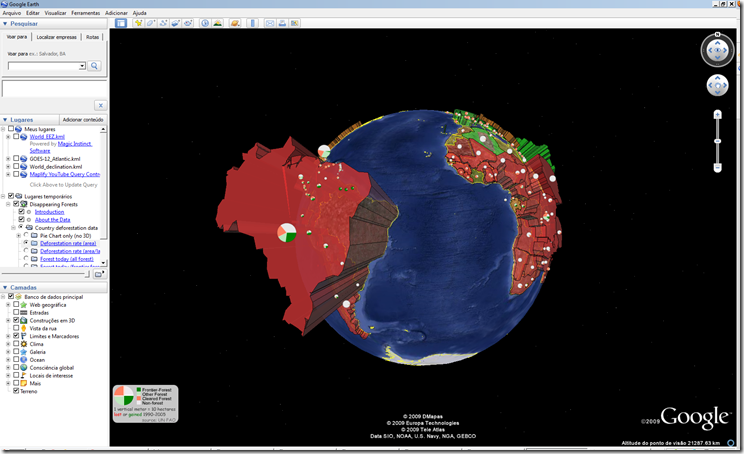Screen dimensions: 744x454
Task: Check the World_EEZ.kml checkbox
Action: 17,137
